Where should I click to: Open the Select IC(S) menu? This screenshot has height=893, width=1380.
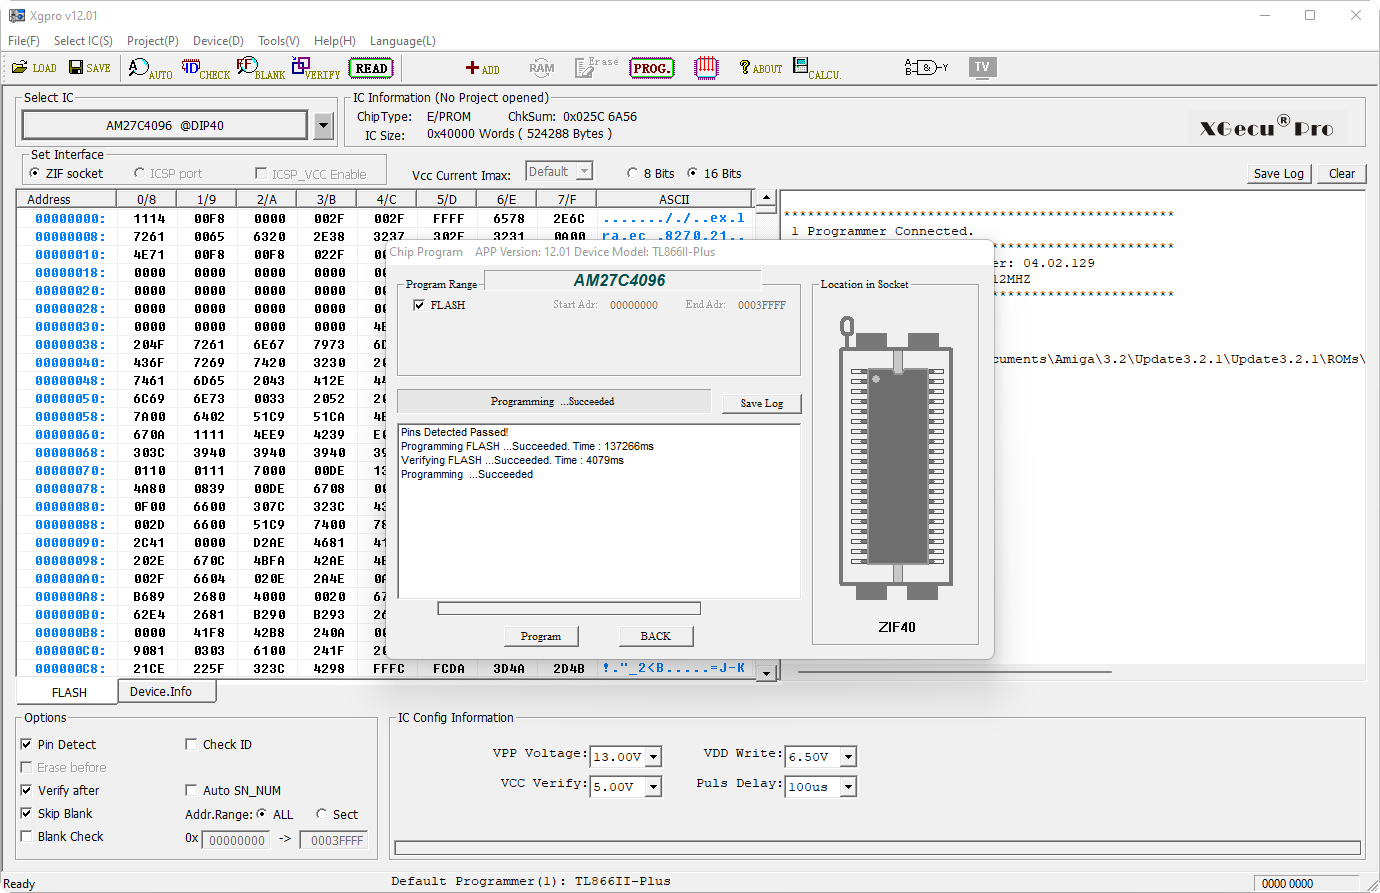tap(83, 41)
